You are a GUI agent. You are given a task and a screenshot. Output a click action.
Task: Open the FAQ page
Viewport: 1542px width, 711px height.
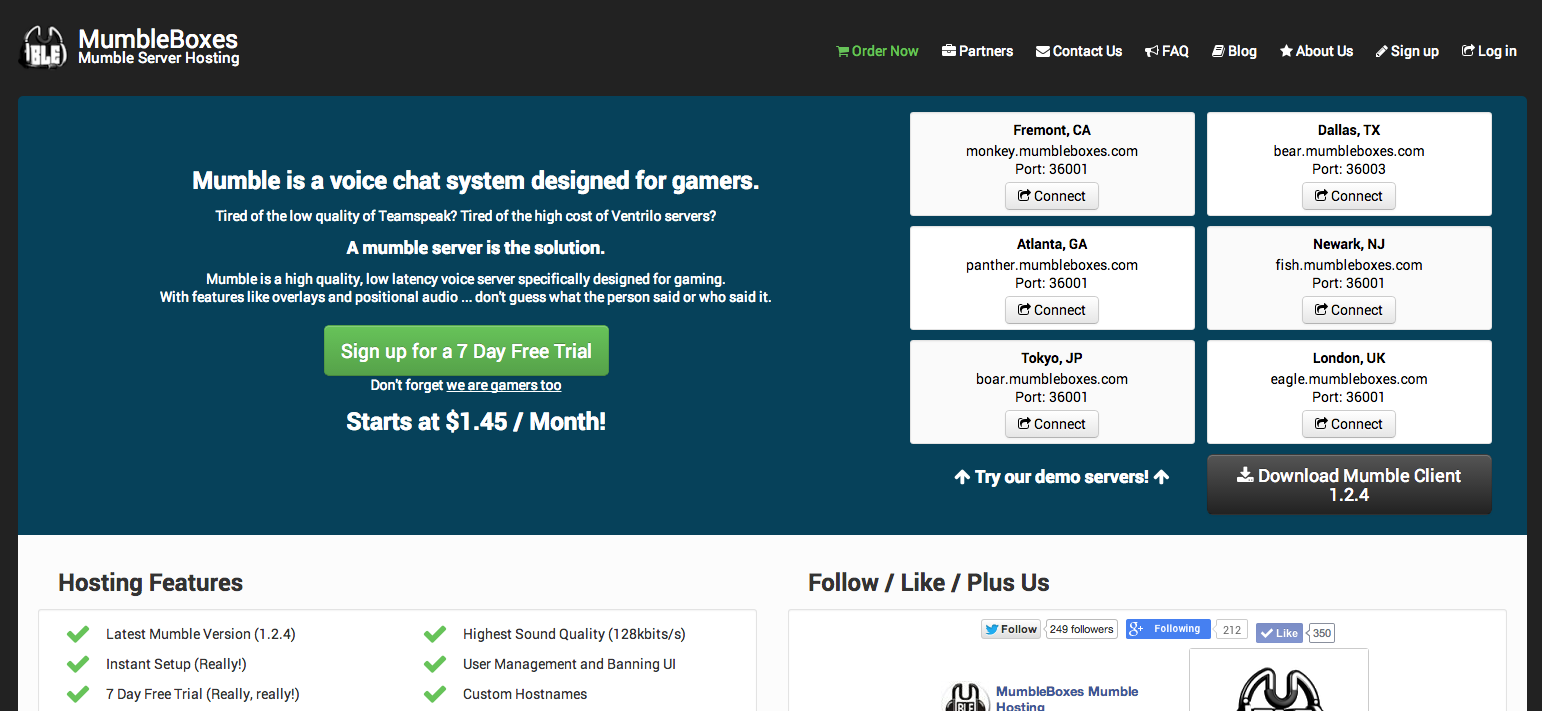tap(1166, 51)
